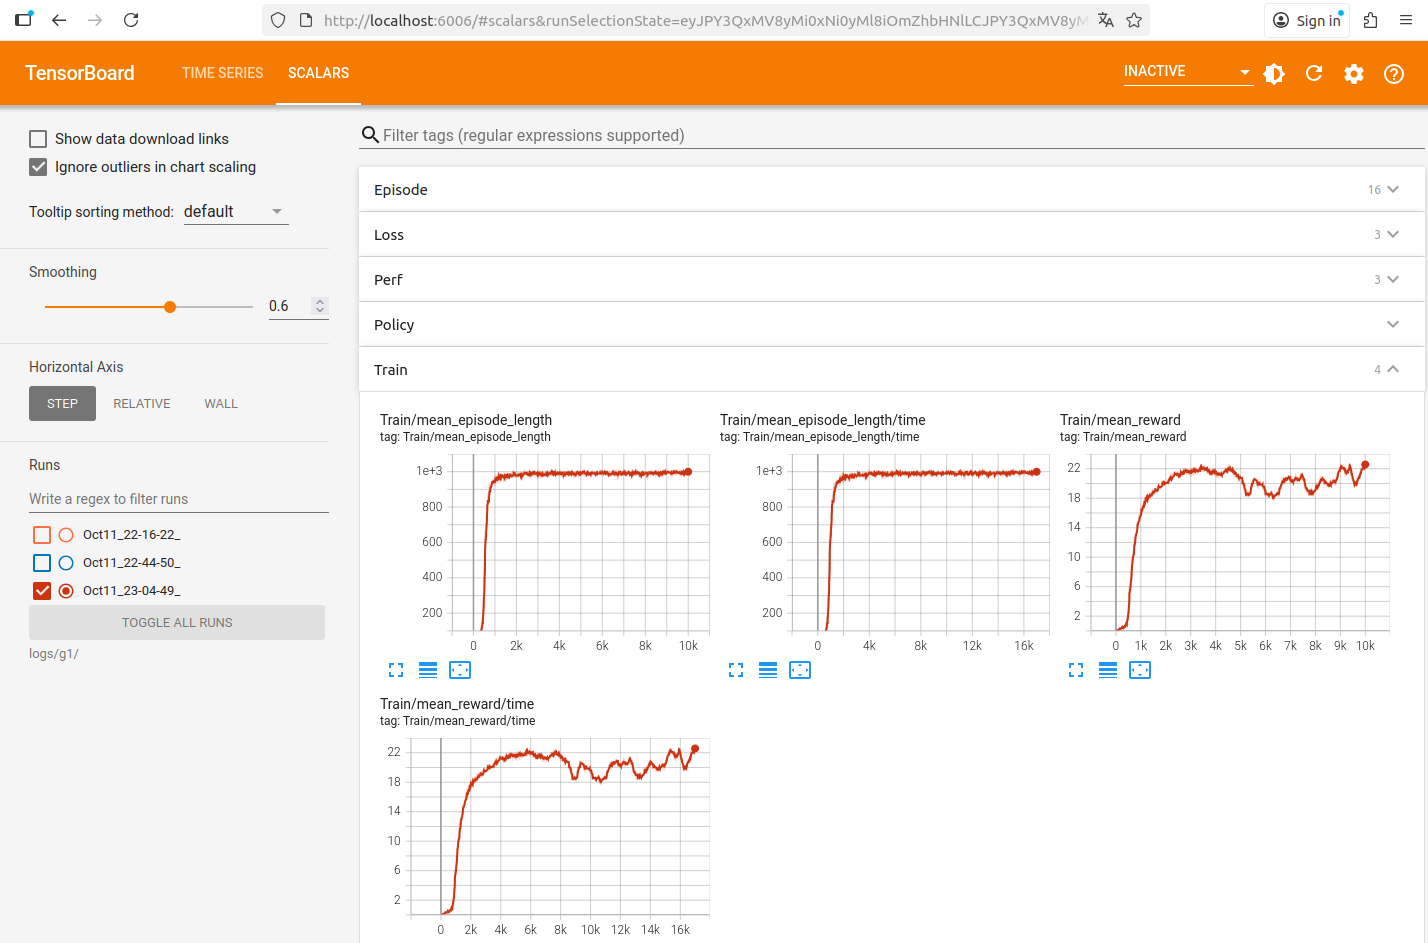
Task: Check the Oct11_22-44-50_ run checkbox
Action: (x=42, y=563)
